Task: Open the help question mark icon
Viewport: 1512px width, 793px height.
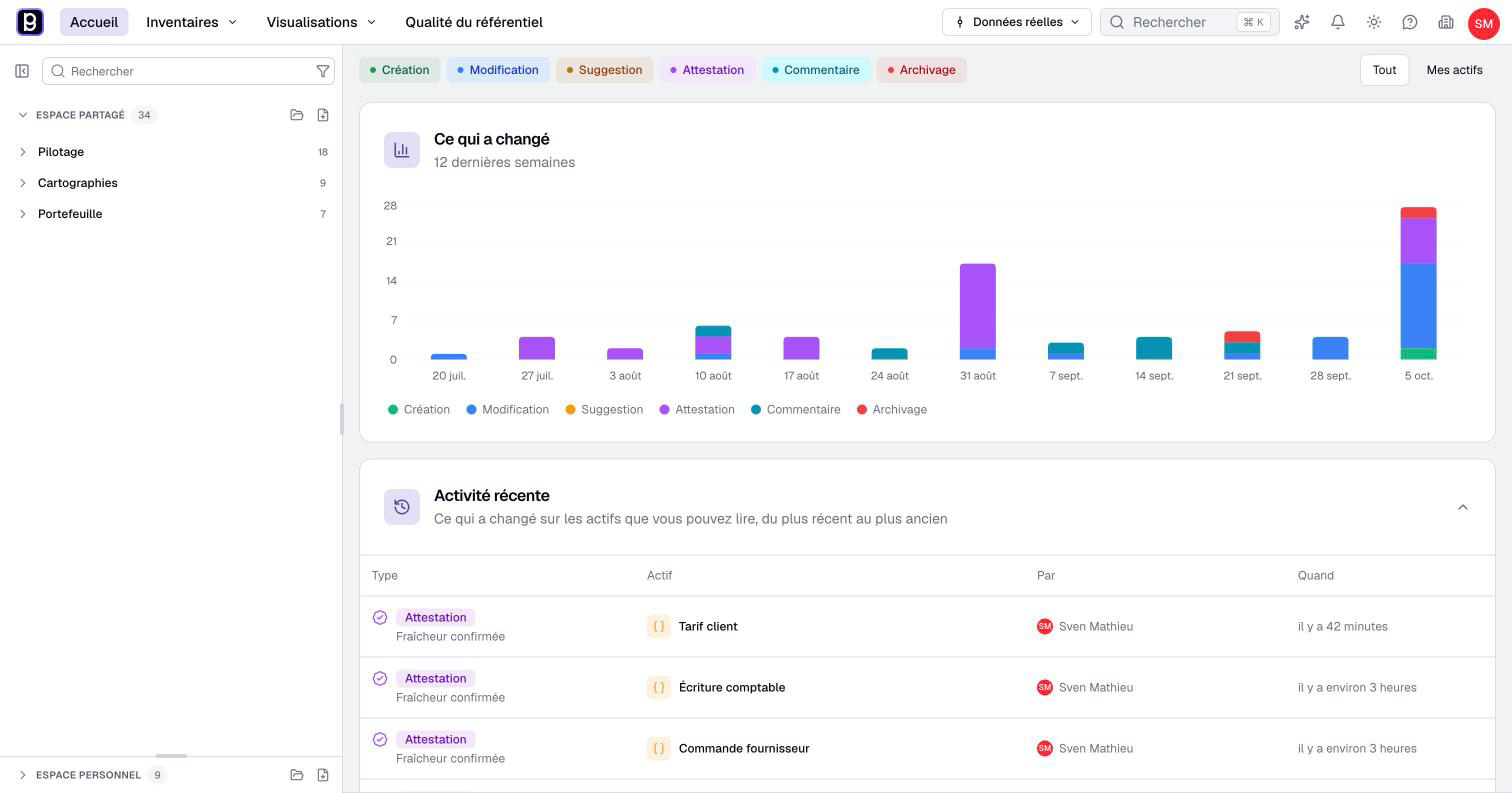Action: (1410, 22)
